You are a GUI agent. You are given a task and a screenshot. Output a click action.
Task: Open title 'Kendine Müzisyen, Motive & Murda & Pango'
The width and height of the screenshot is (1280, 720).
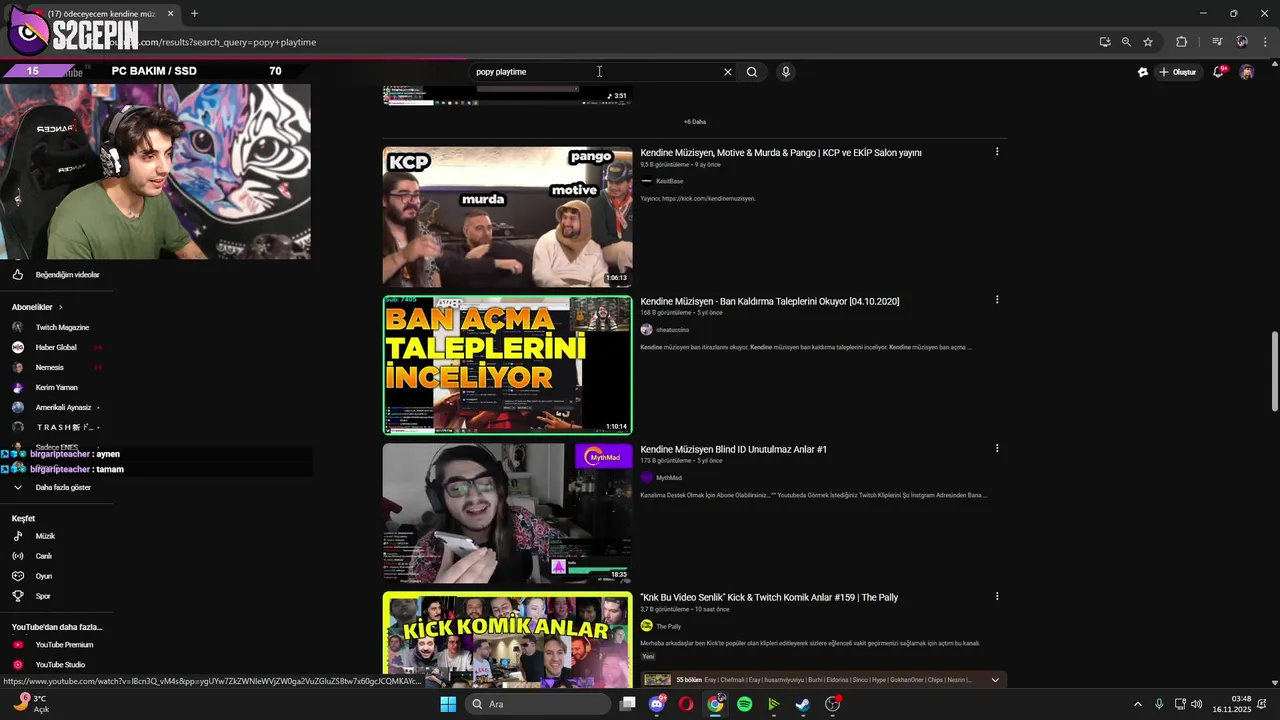point(781,153)
